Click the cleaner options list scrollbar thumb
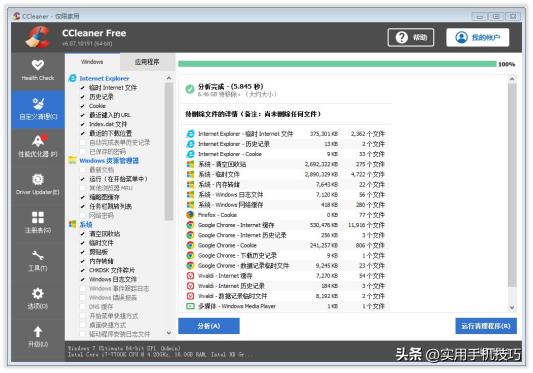533x373 pixels. click(169, 151)
